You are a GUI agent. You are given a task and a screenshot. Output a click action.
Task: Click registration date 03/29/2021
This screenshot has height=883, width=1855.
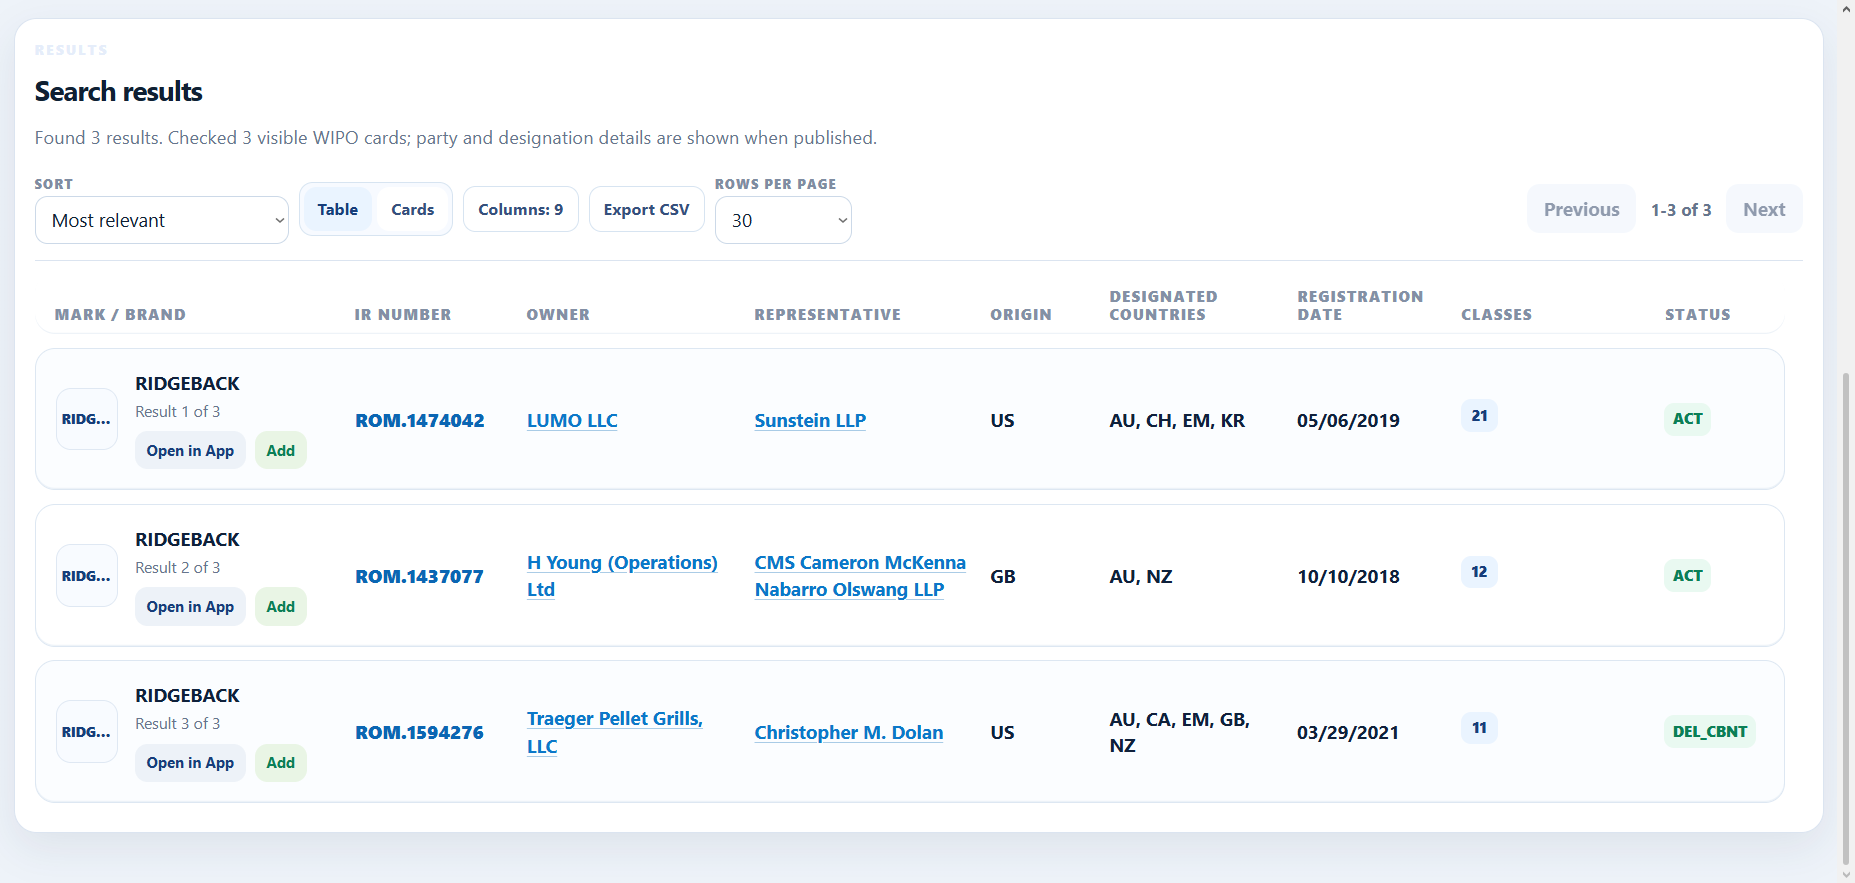1348,733
